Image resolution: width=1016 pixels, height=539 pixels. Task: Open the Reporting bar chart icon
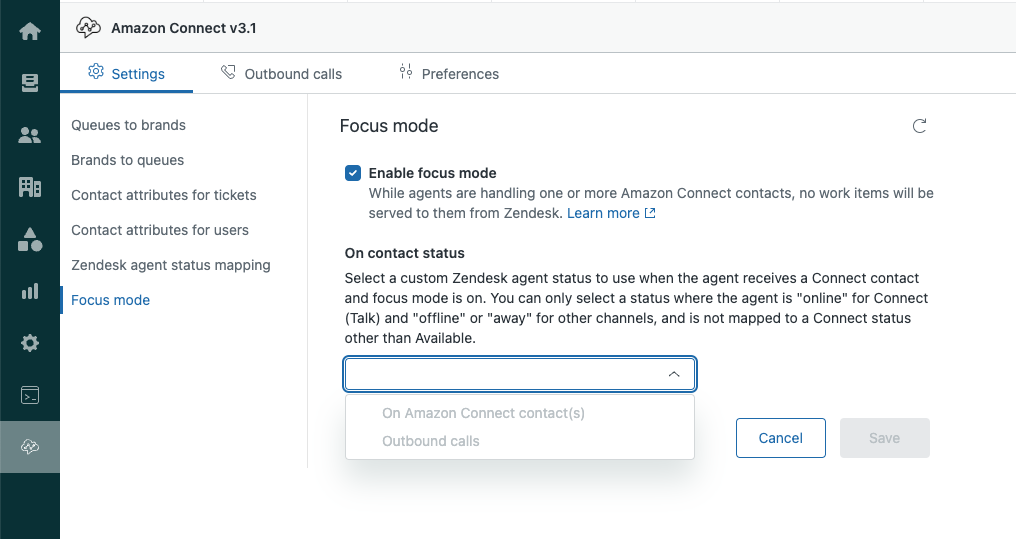[30, 291]
